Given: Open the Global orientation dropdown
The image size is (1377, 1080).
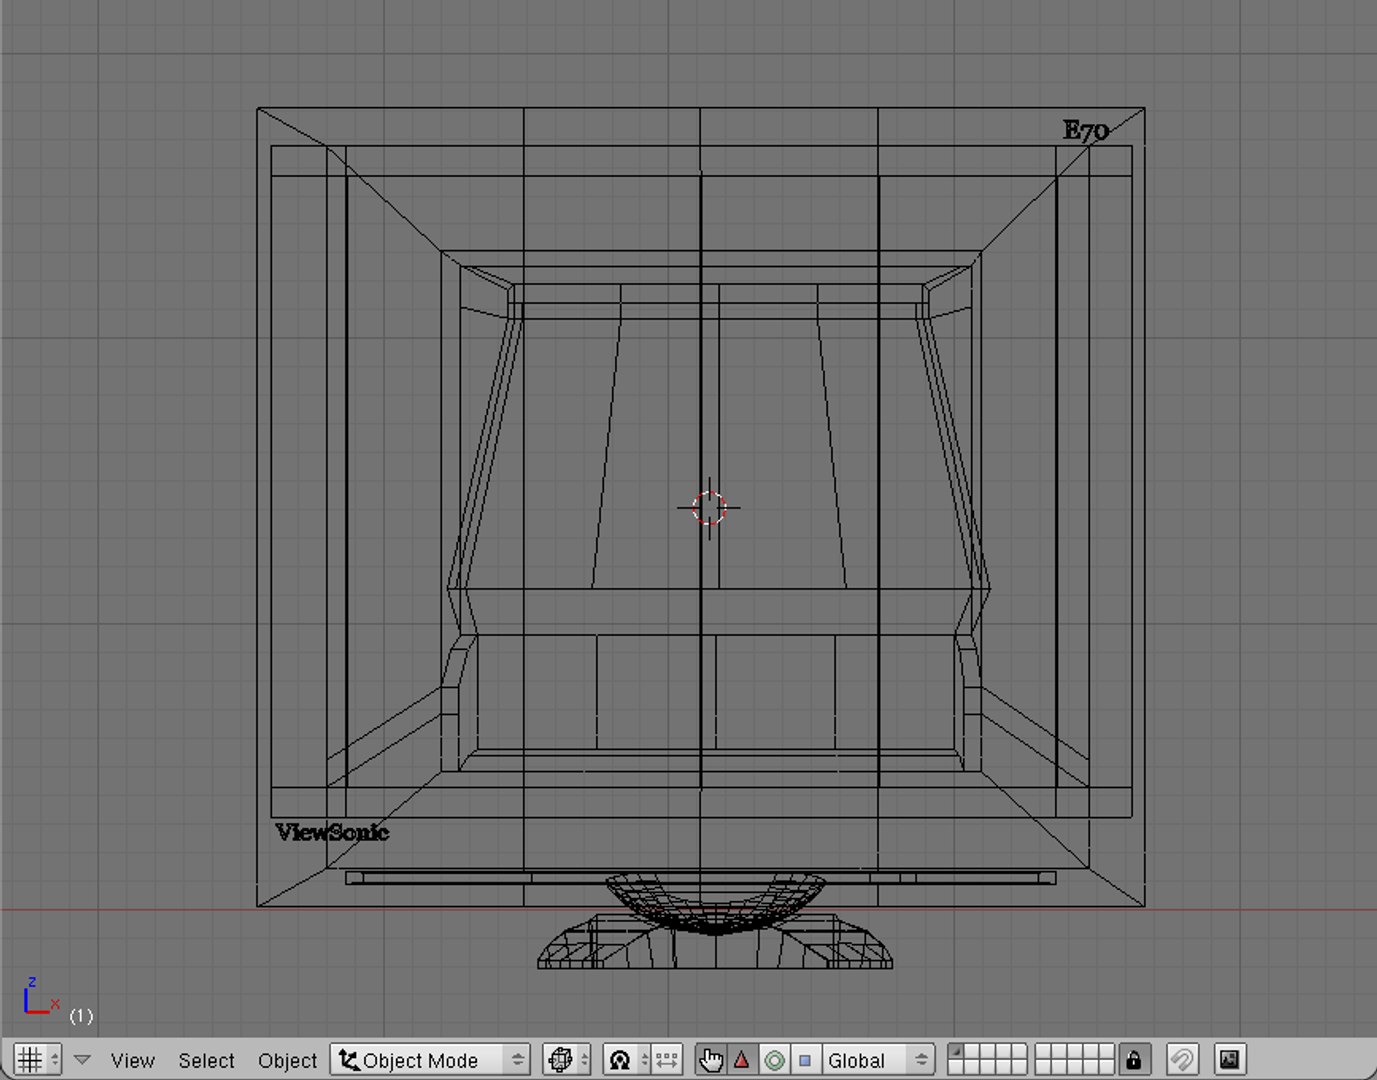Looking at the screenshot, I should click(x=878, y=1060).
